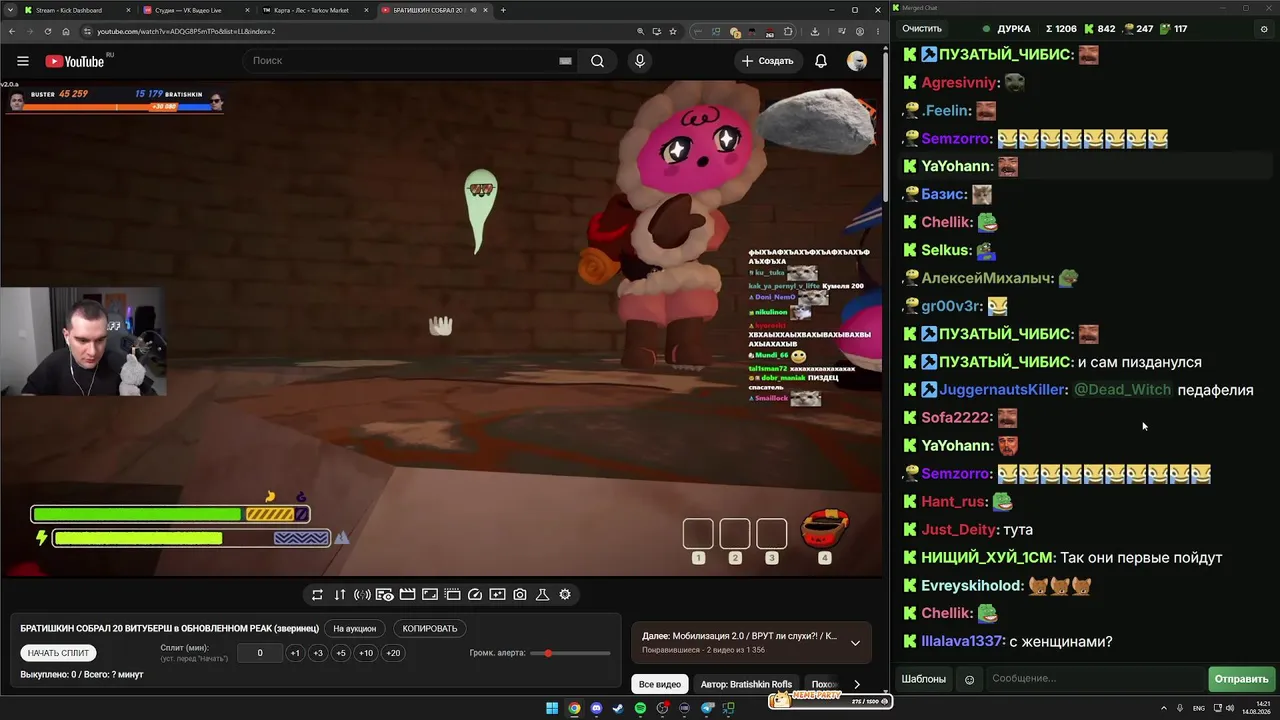Click the lab flask icon below video
The height and width of the screenshot is (720, 1280).
click(x=543, y=595)
